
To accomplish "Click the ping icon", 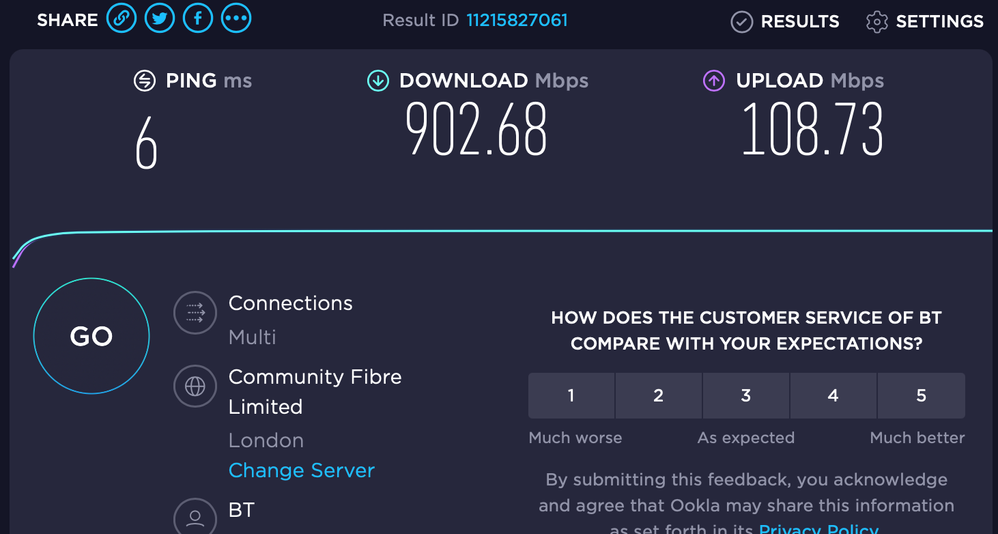I will point(145,81).
